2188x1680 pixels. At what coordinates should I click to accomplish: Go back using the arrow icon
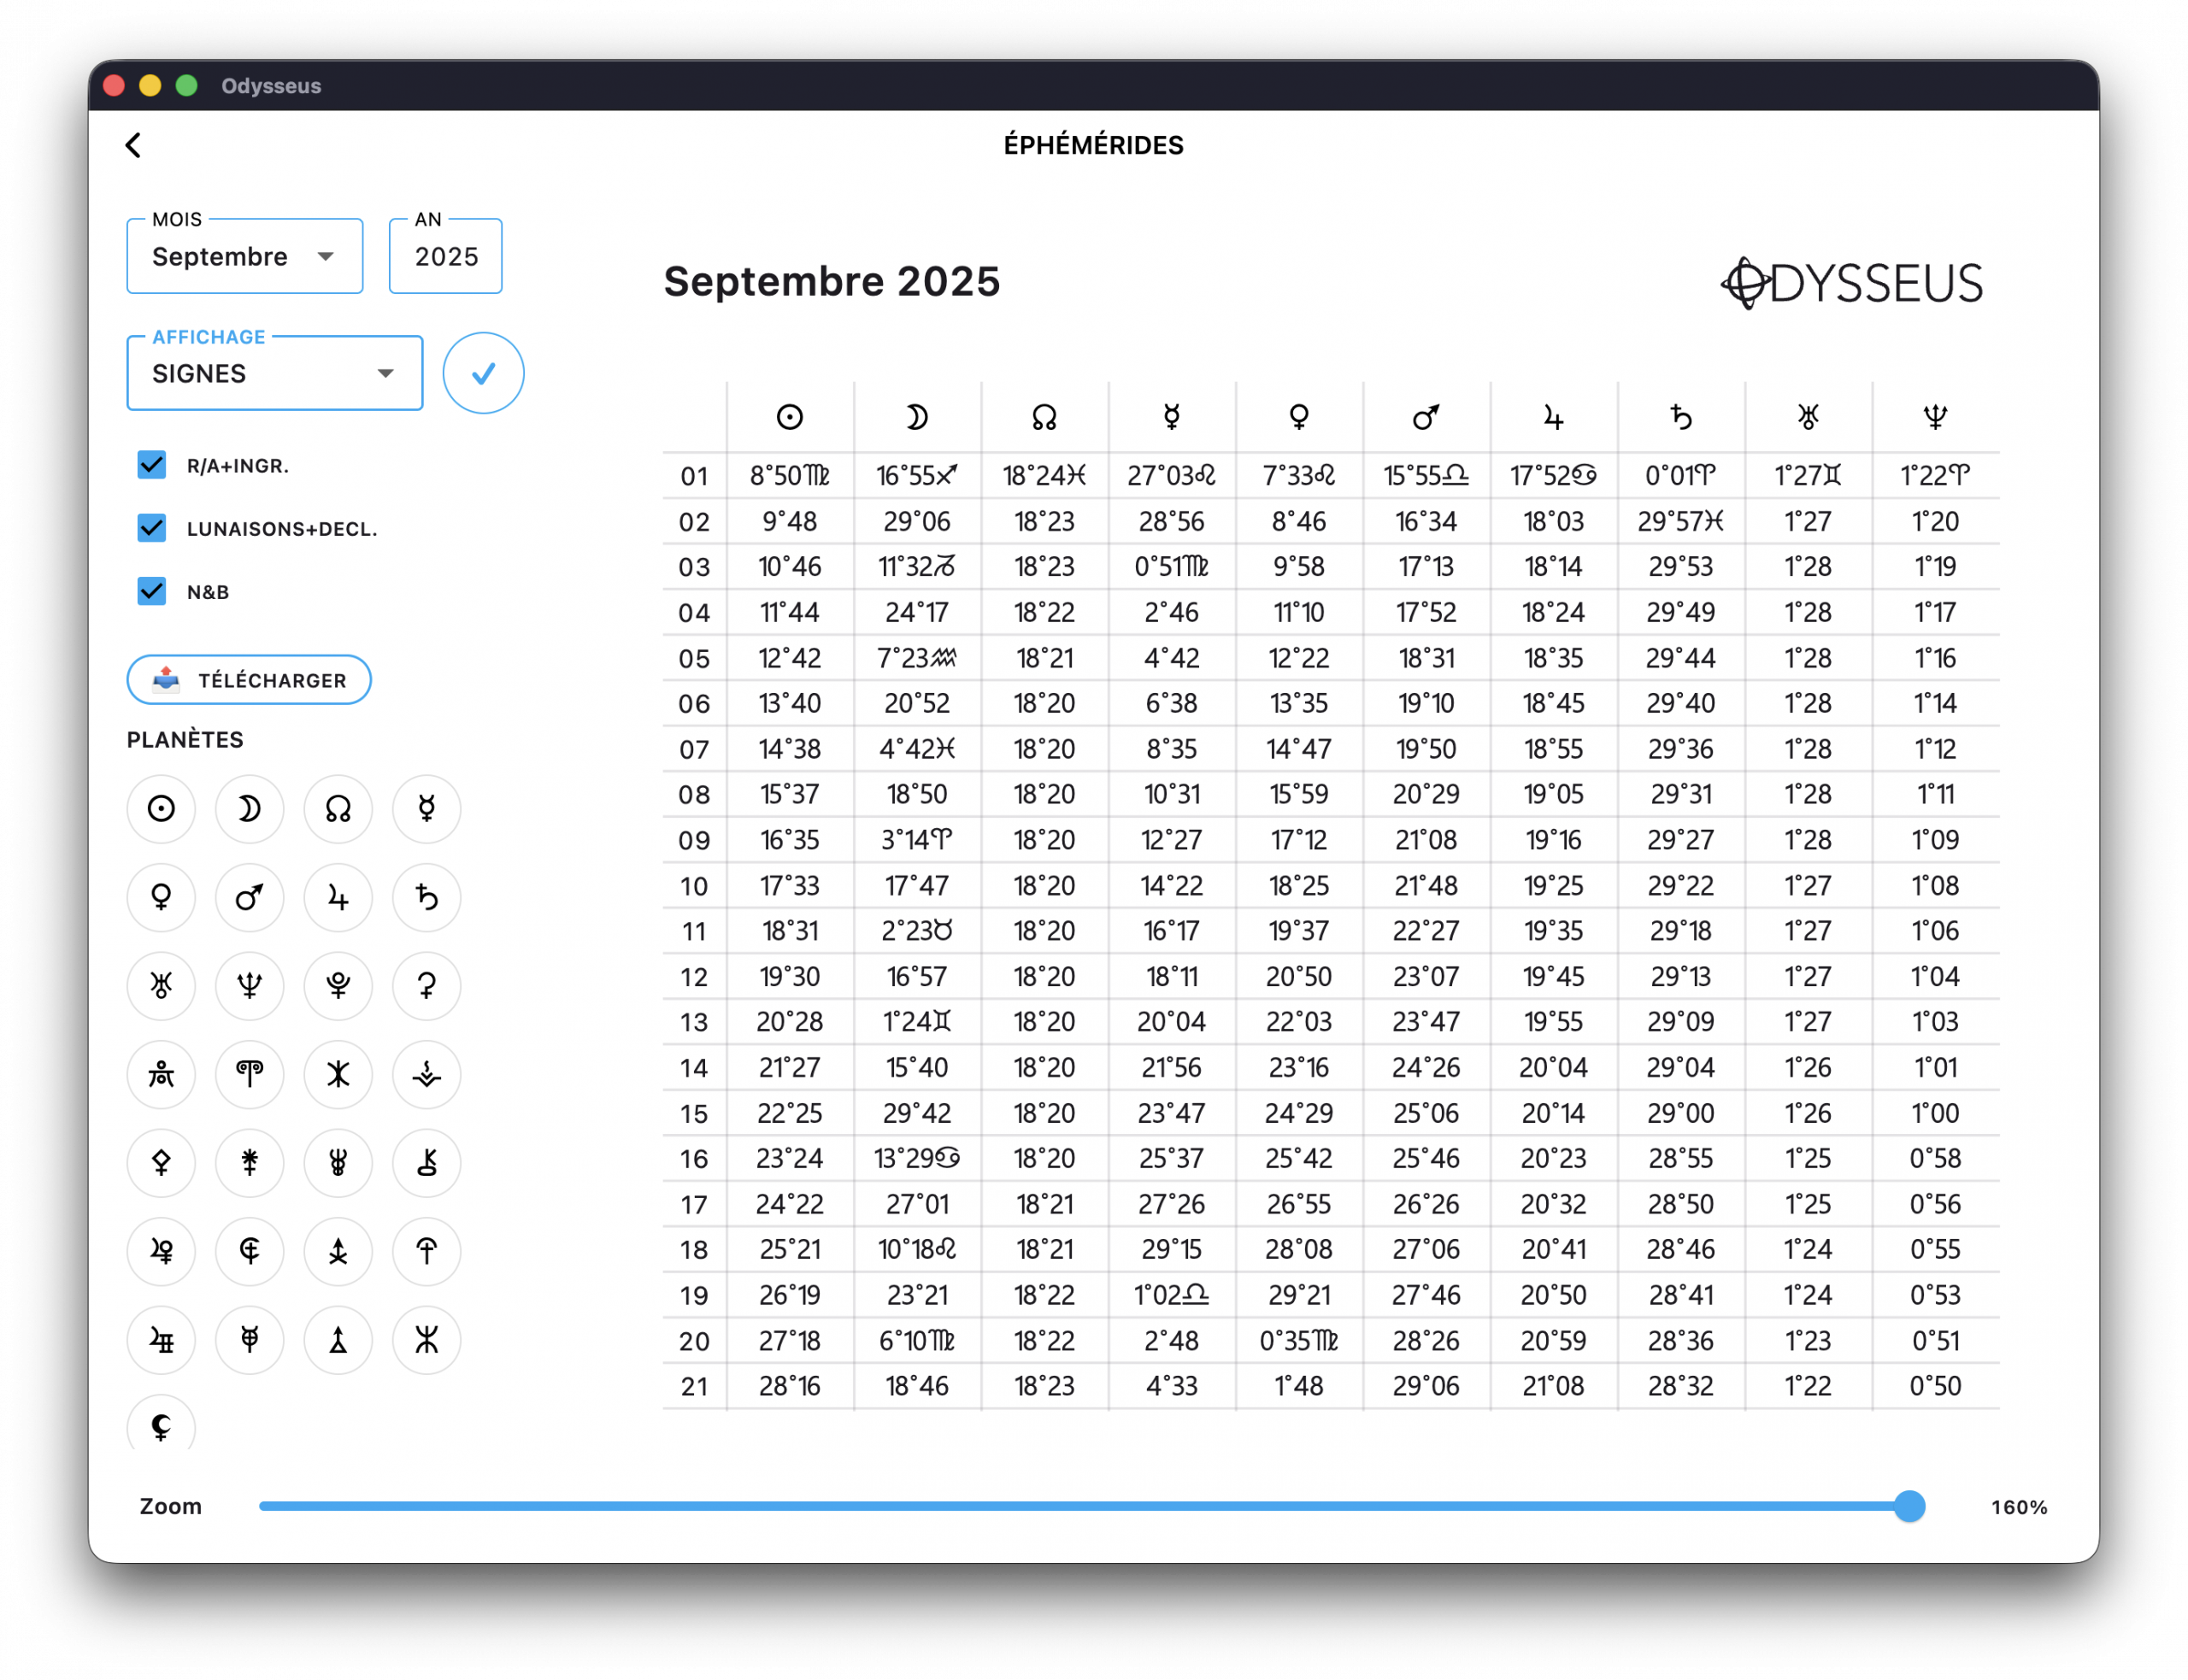(x=133, y=145)
